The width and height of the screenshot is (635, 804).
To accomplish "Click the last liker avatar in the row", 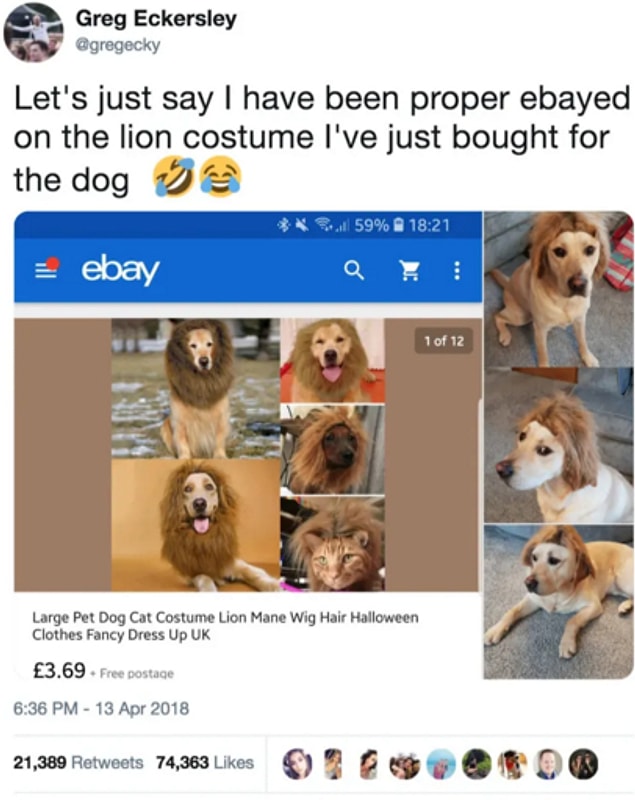I will 584,763.
